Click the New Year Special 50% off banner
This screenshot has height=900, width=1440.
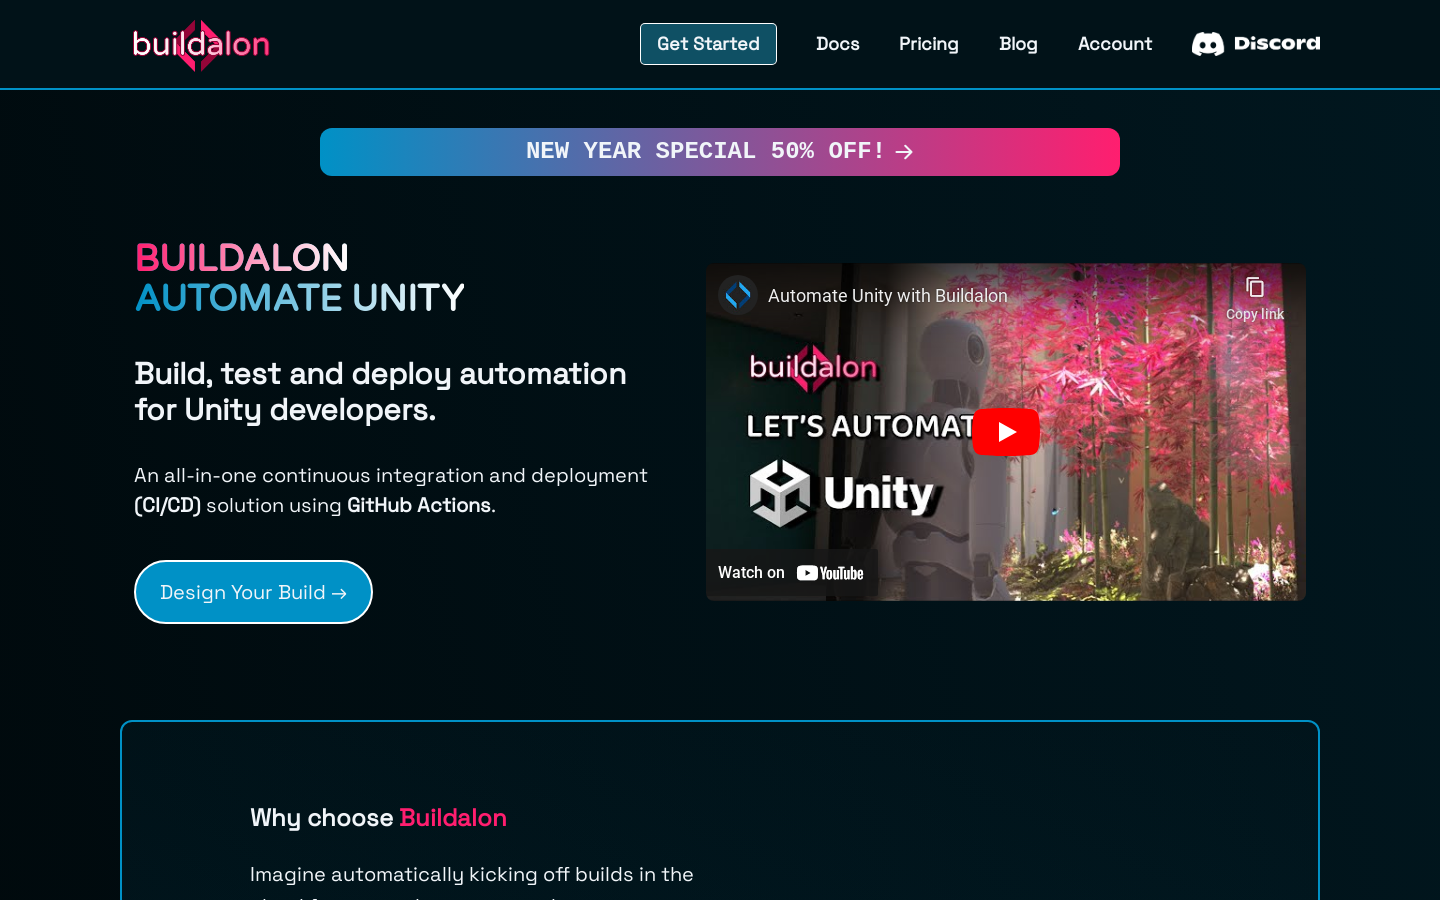[720, 152]
